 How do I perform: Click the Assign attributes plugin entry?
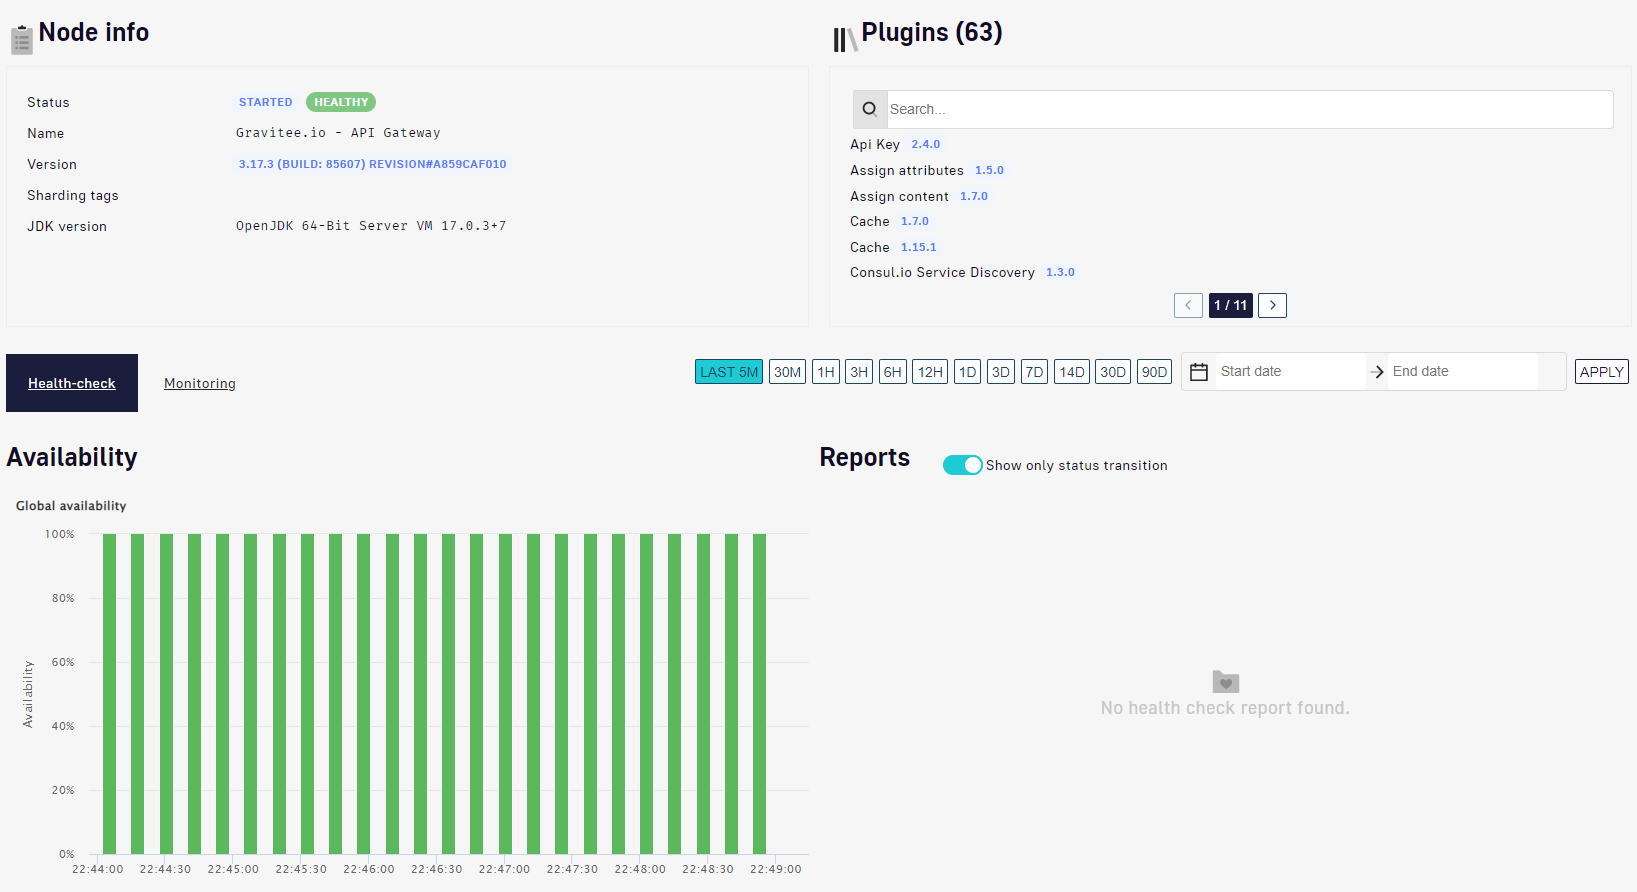907,170
